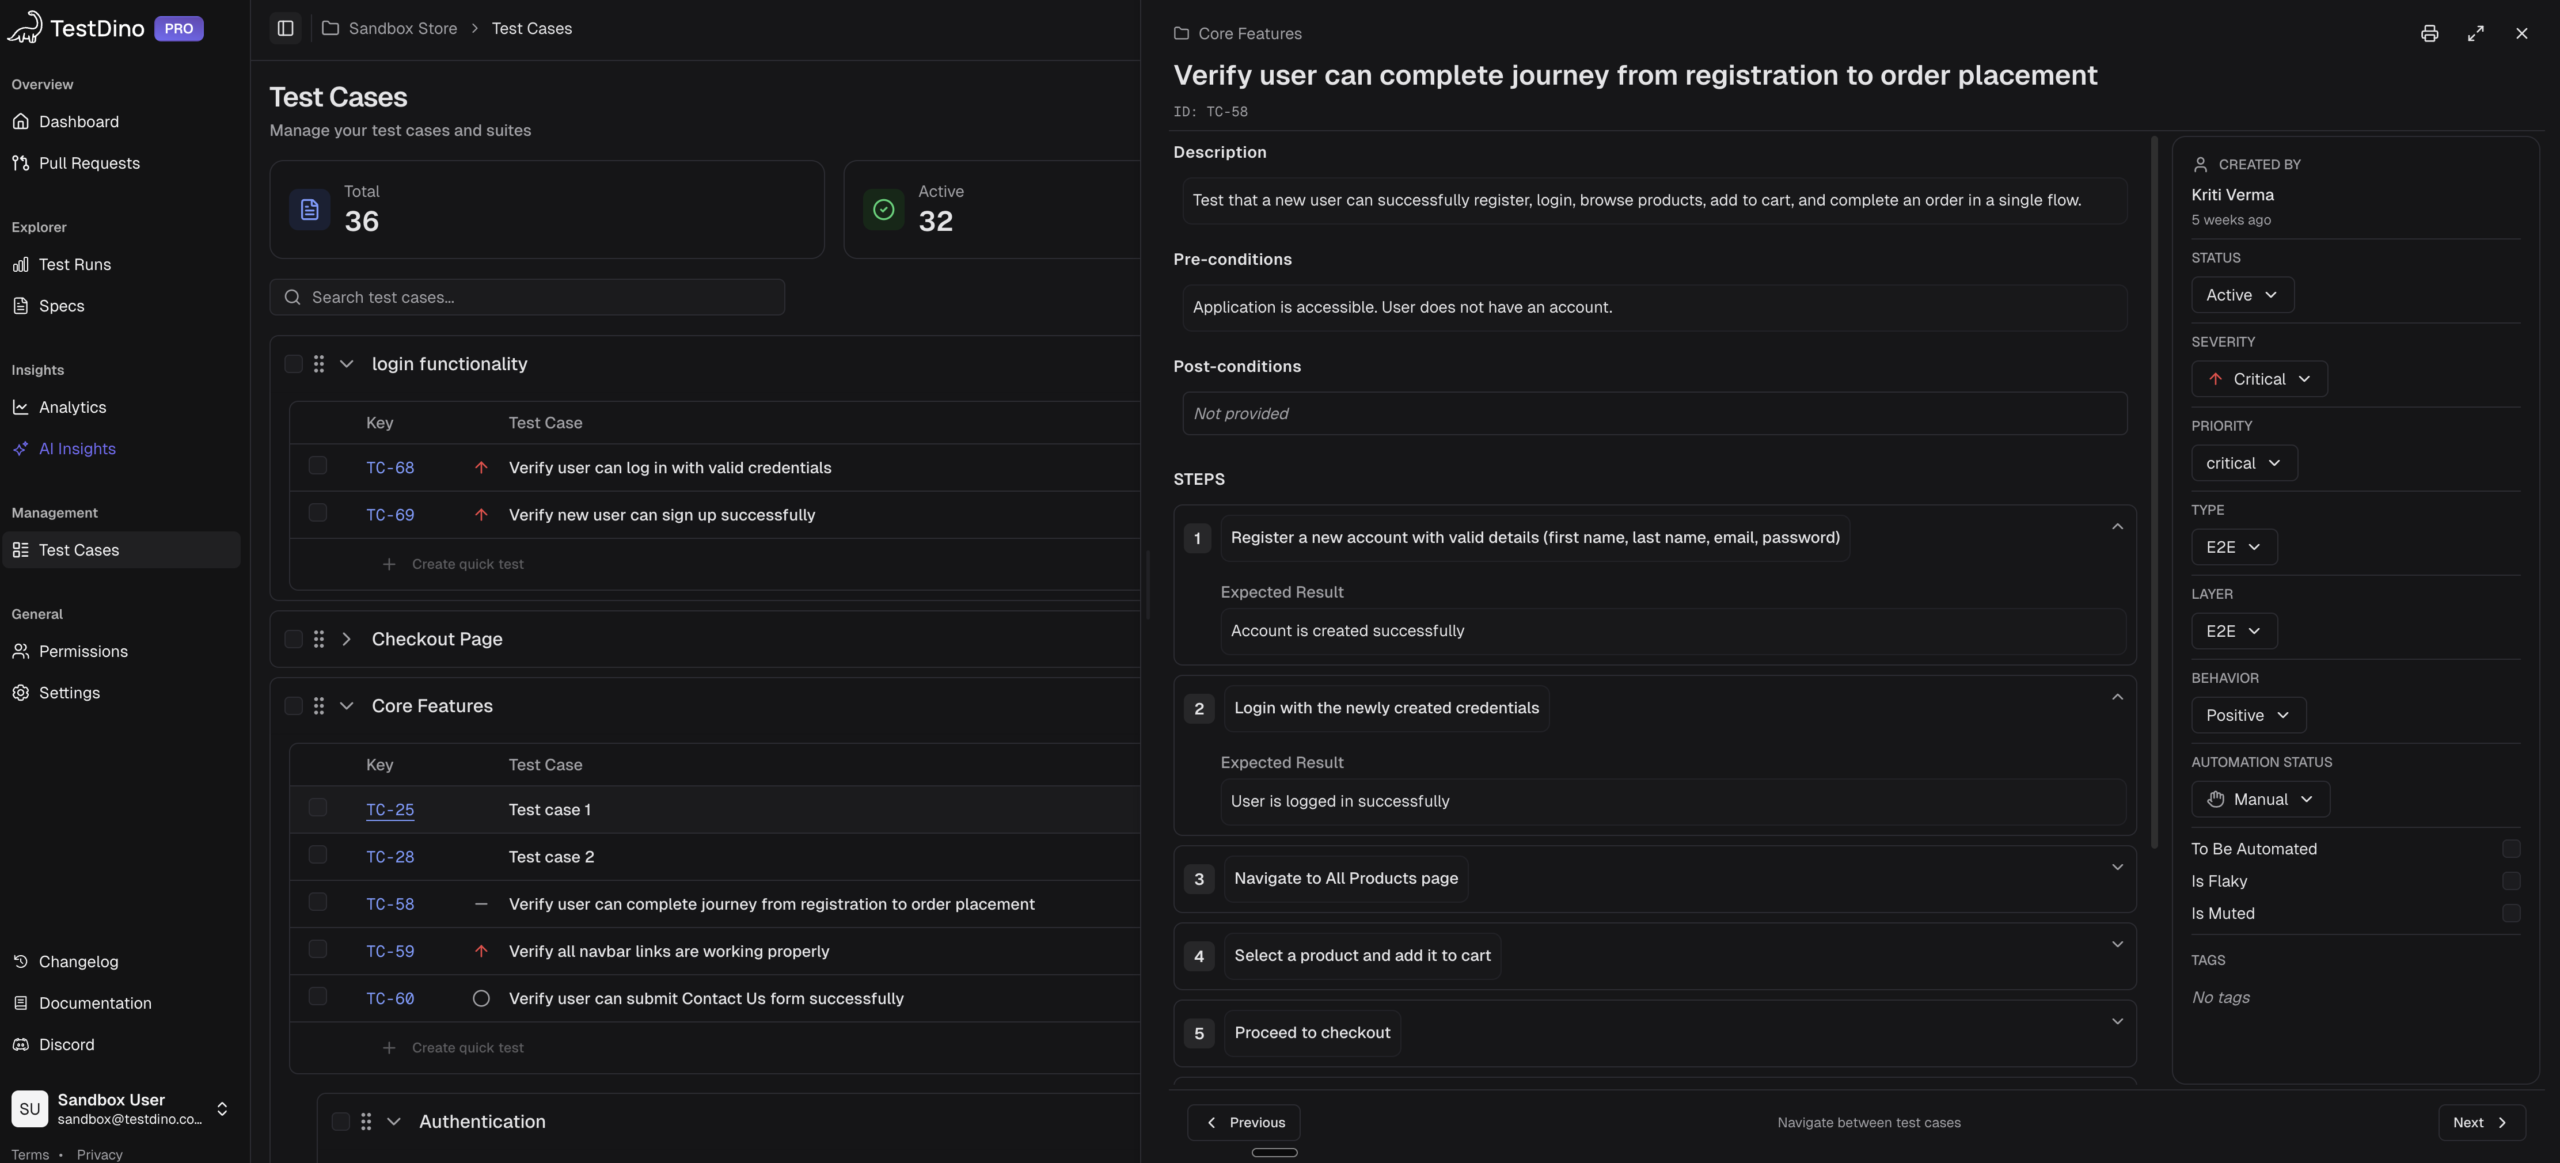Screen dimensions: 2560x1163
Task: Click drag handle for Core Features suite
Action: pyautogui.click(x=319, y=706)
